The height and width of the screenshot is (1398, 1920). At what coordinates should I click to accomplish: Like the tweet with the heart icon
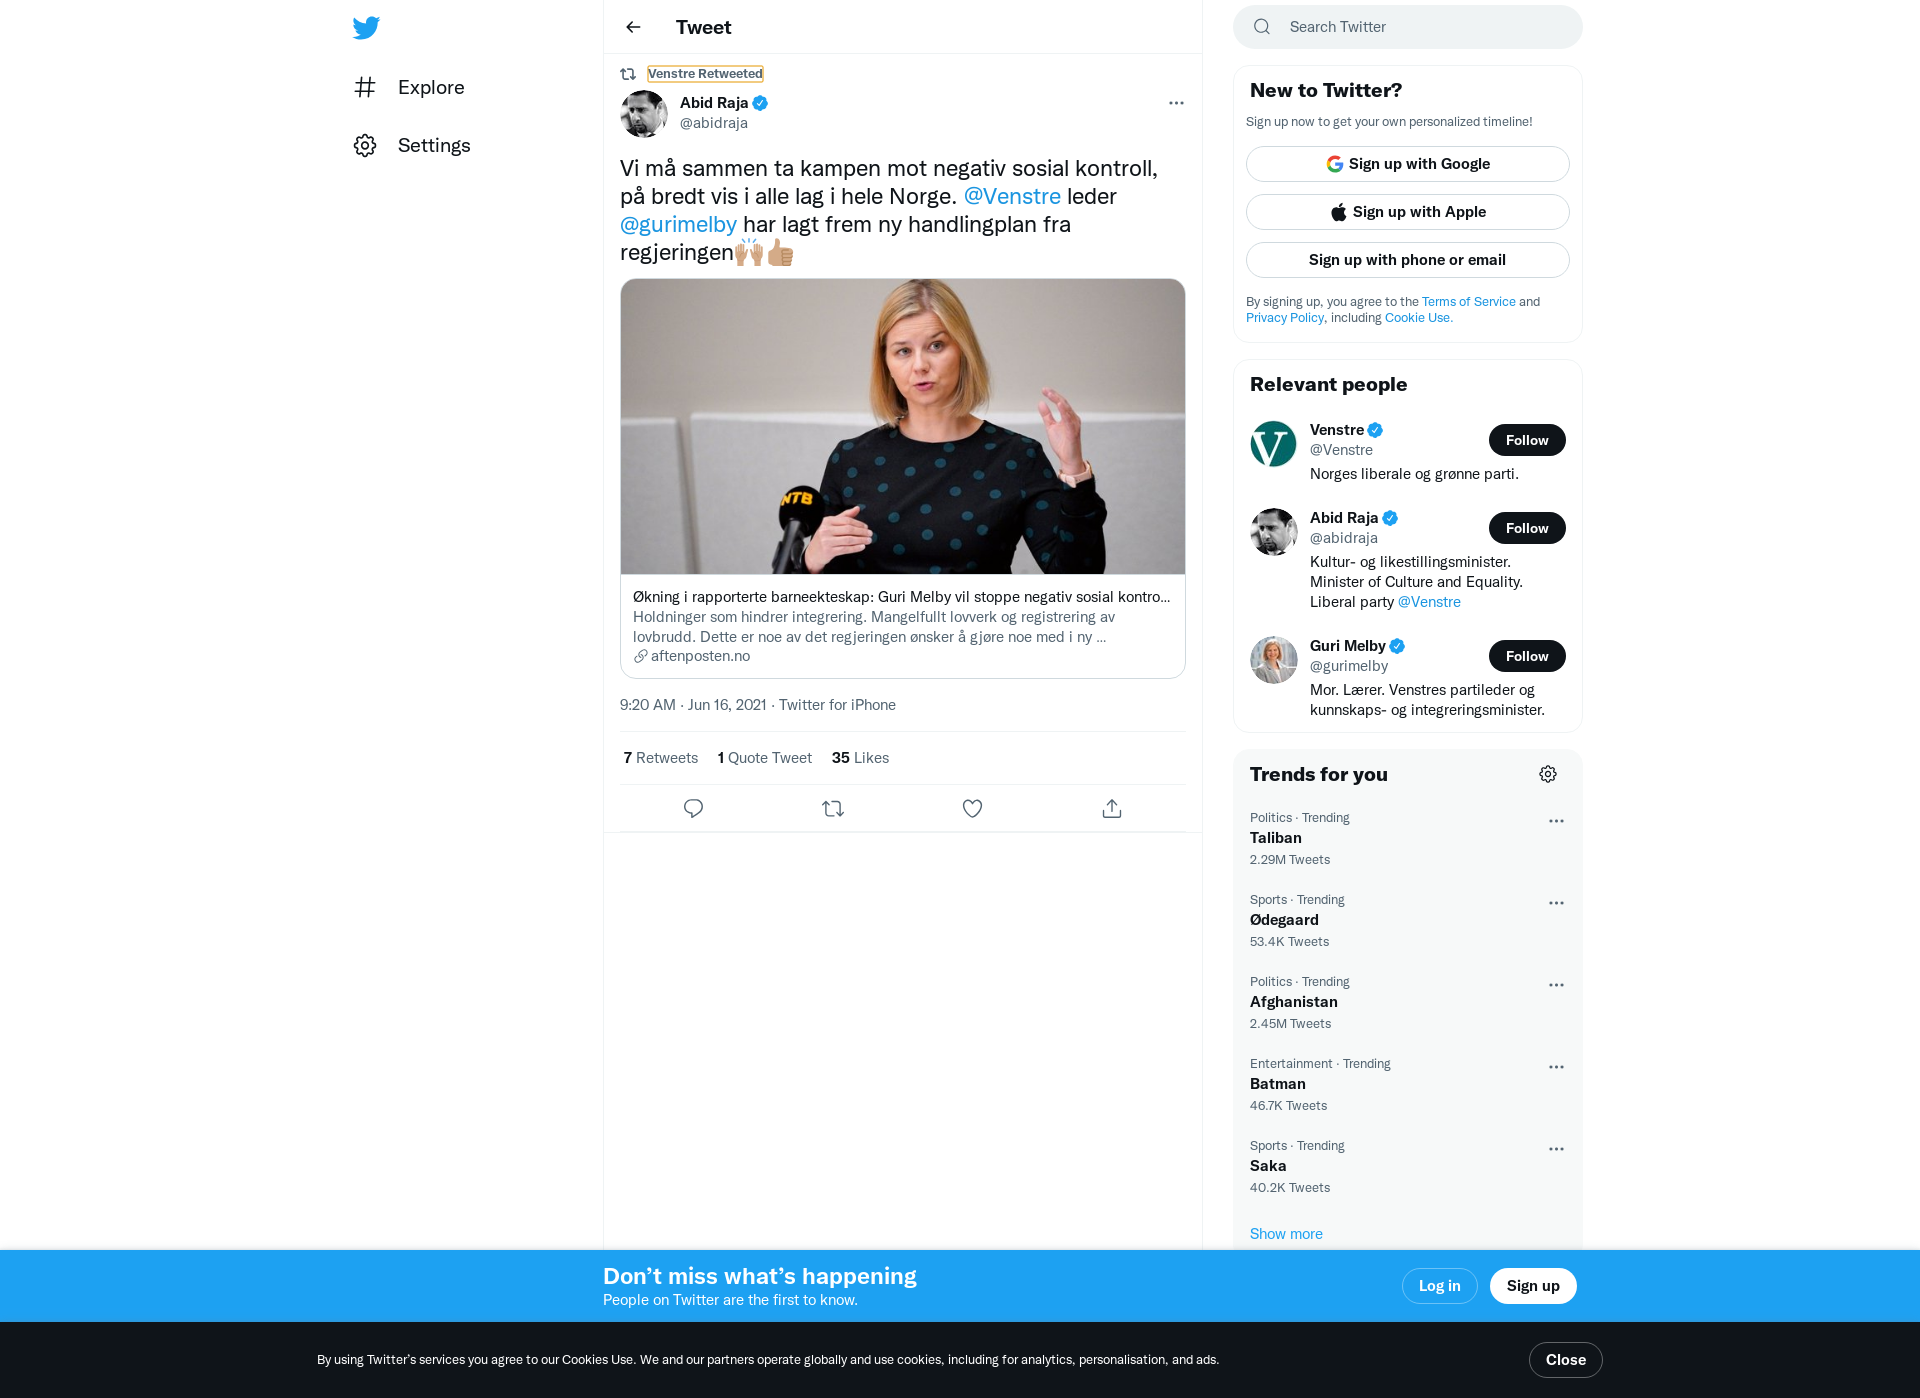tap(972, 808)
